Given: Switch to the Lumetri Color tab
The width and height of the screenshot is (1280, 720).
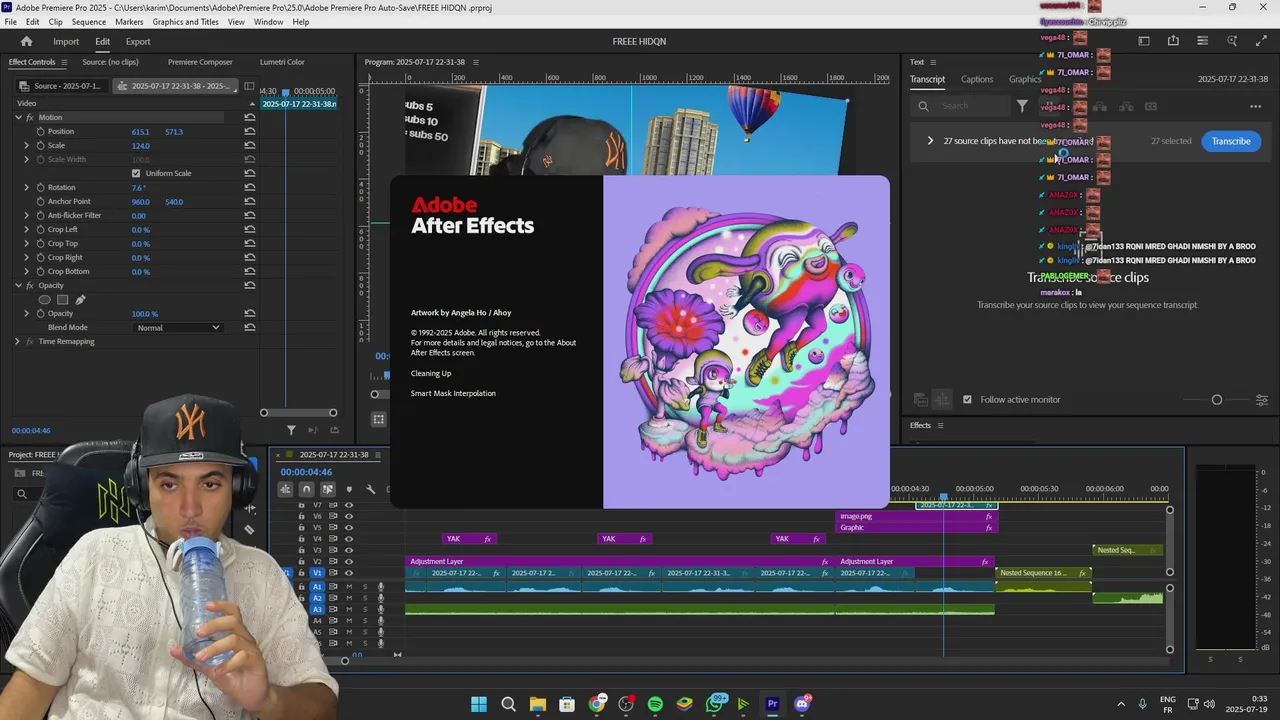Looking at the screenshot, I should pos(282,62).
